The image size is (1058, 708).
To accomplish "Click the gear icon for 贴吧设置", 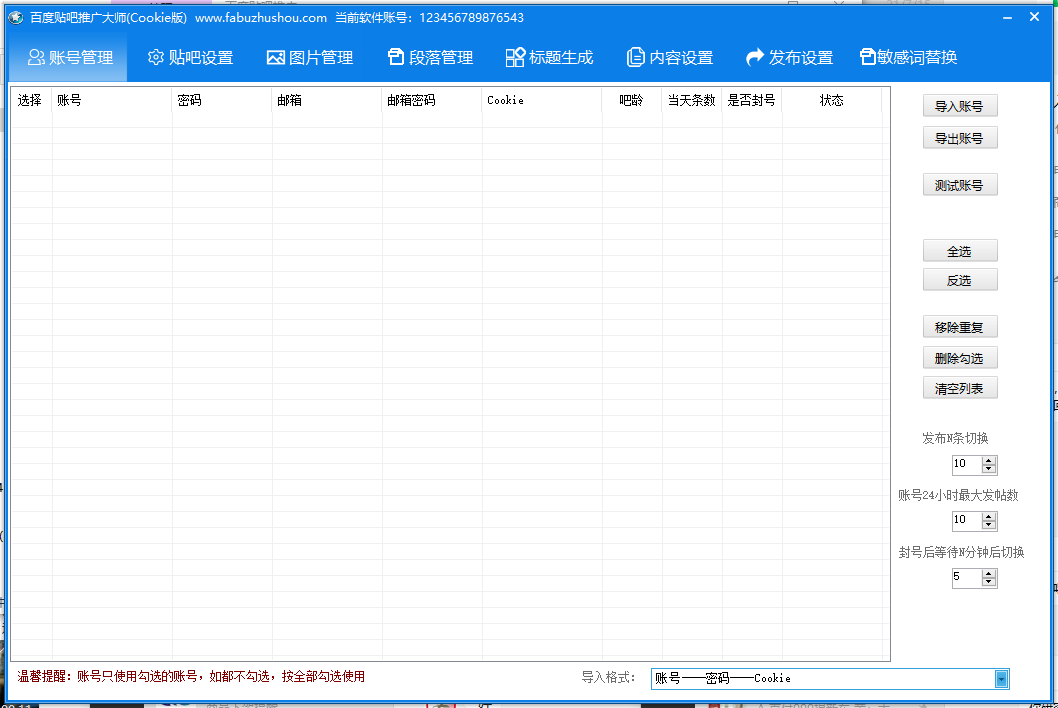I will point(155,58).
